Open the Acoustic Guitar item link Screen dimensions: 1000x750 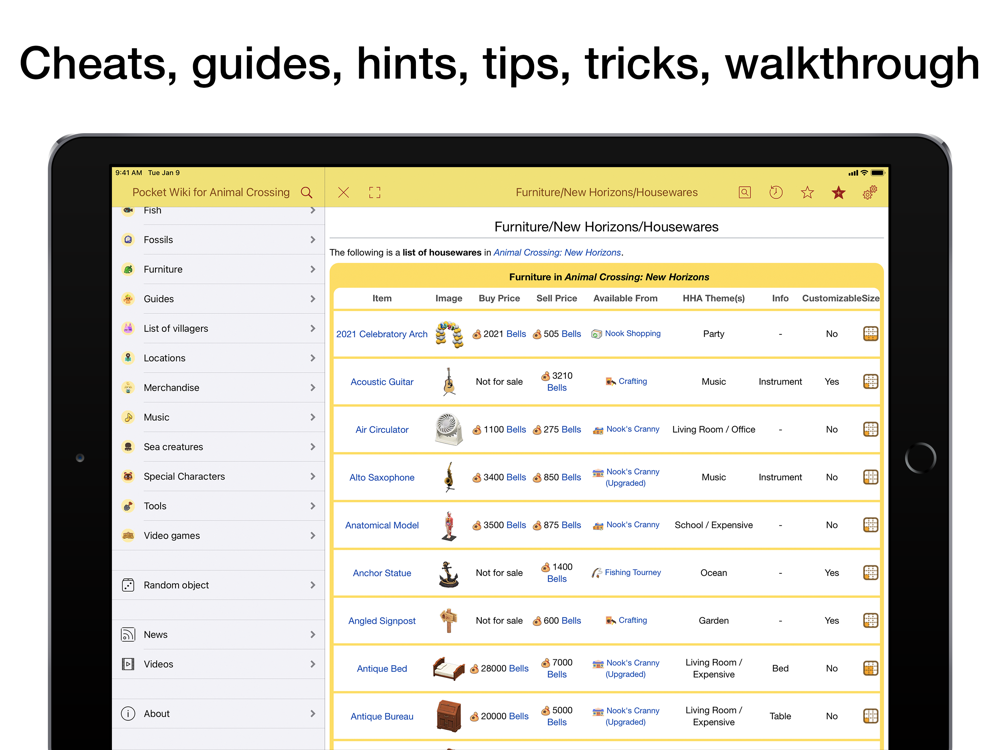click(382, 382)
